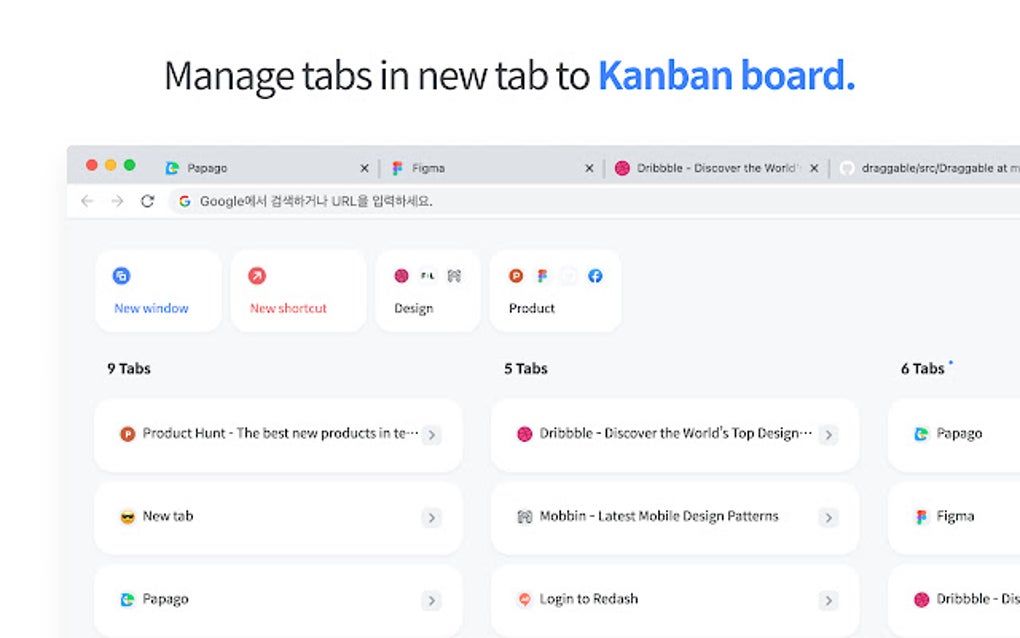Screen dimensions: 1020x638
Task: Open the Facebook icon in the Product group
Action: (x=595, y=275)
